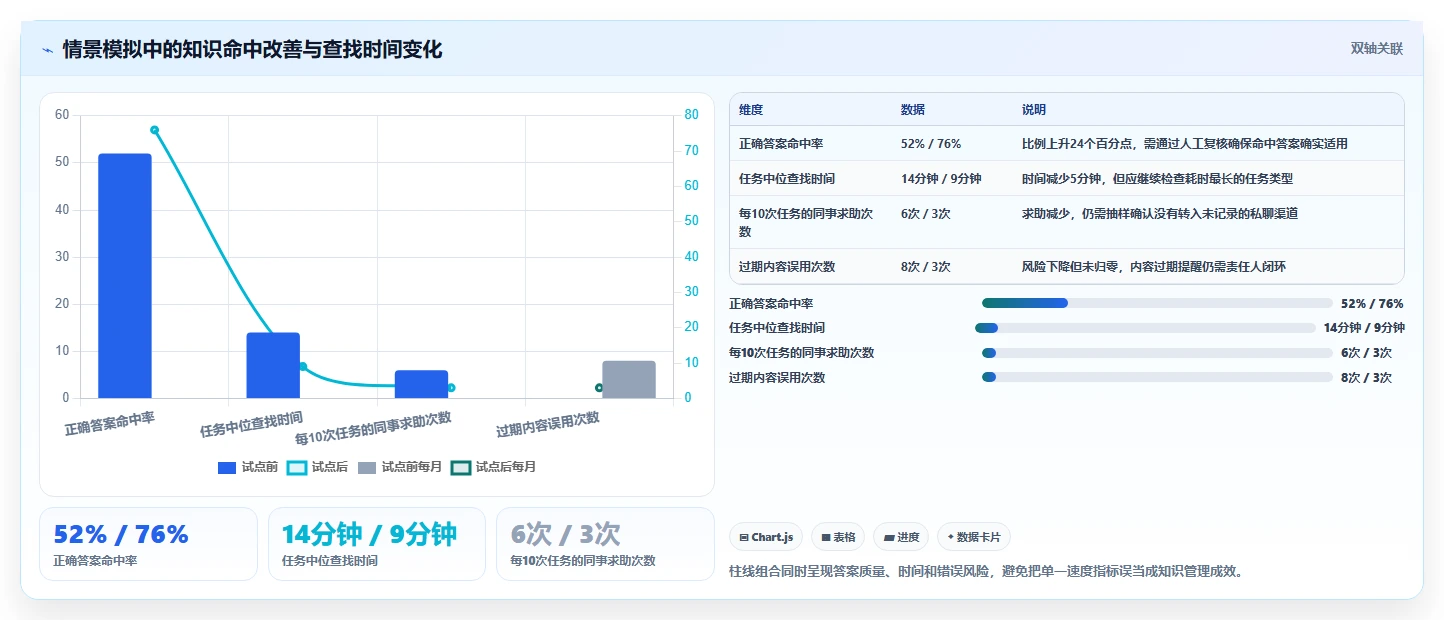
Task: Click the 进度 chip icon
Action: 889,538
